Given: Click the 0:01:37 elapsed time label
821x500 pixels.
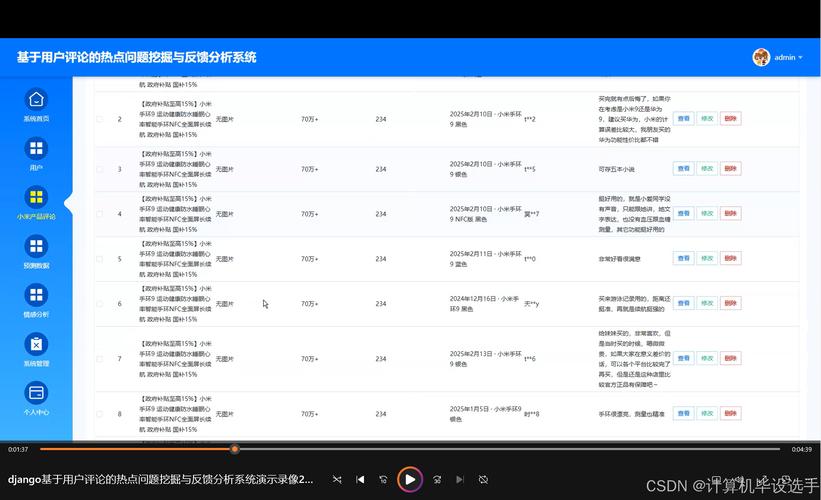Looking at the screenshot, I should click(x=18, y=449).
